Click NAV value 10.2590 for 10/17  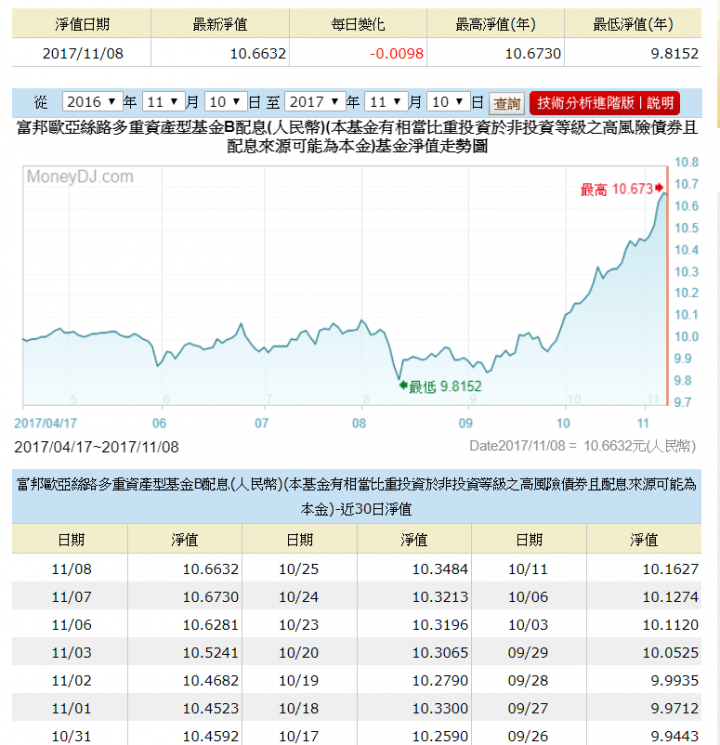click(x=440, y=736)
